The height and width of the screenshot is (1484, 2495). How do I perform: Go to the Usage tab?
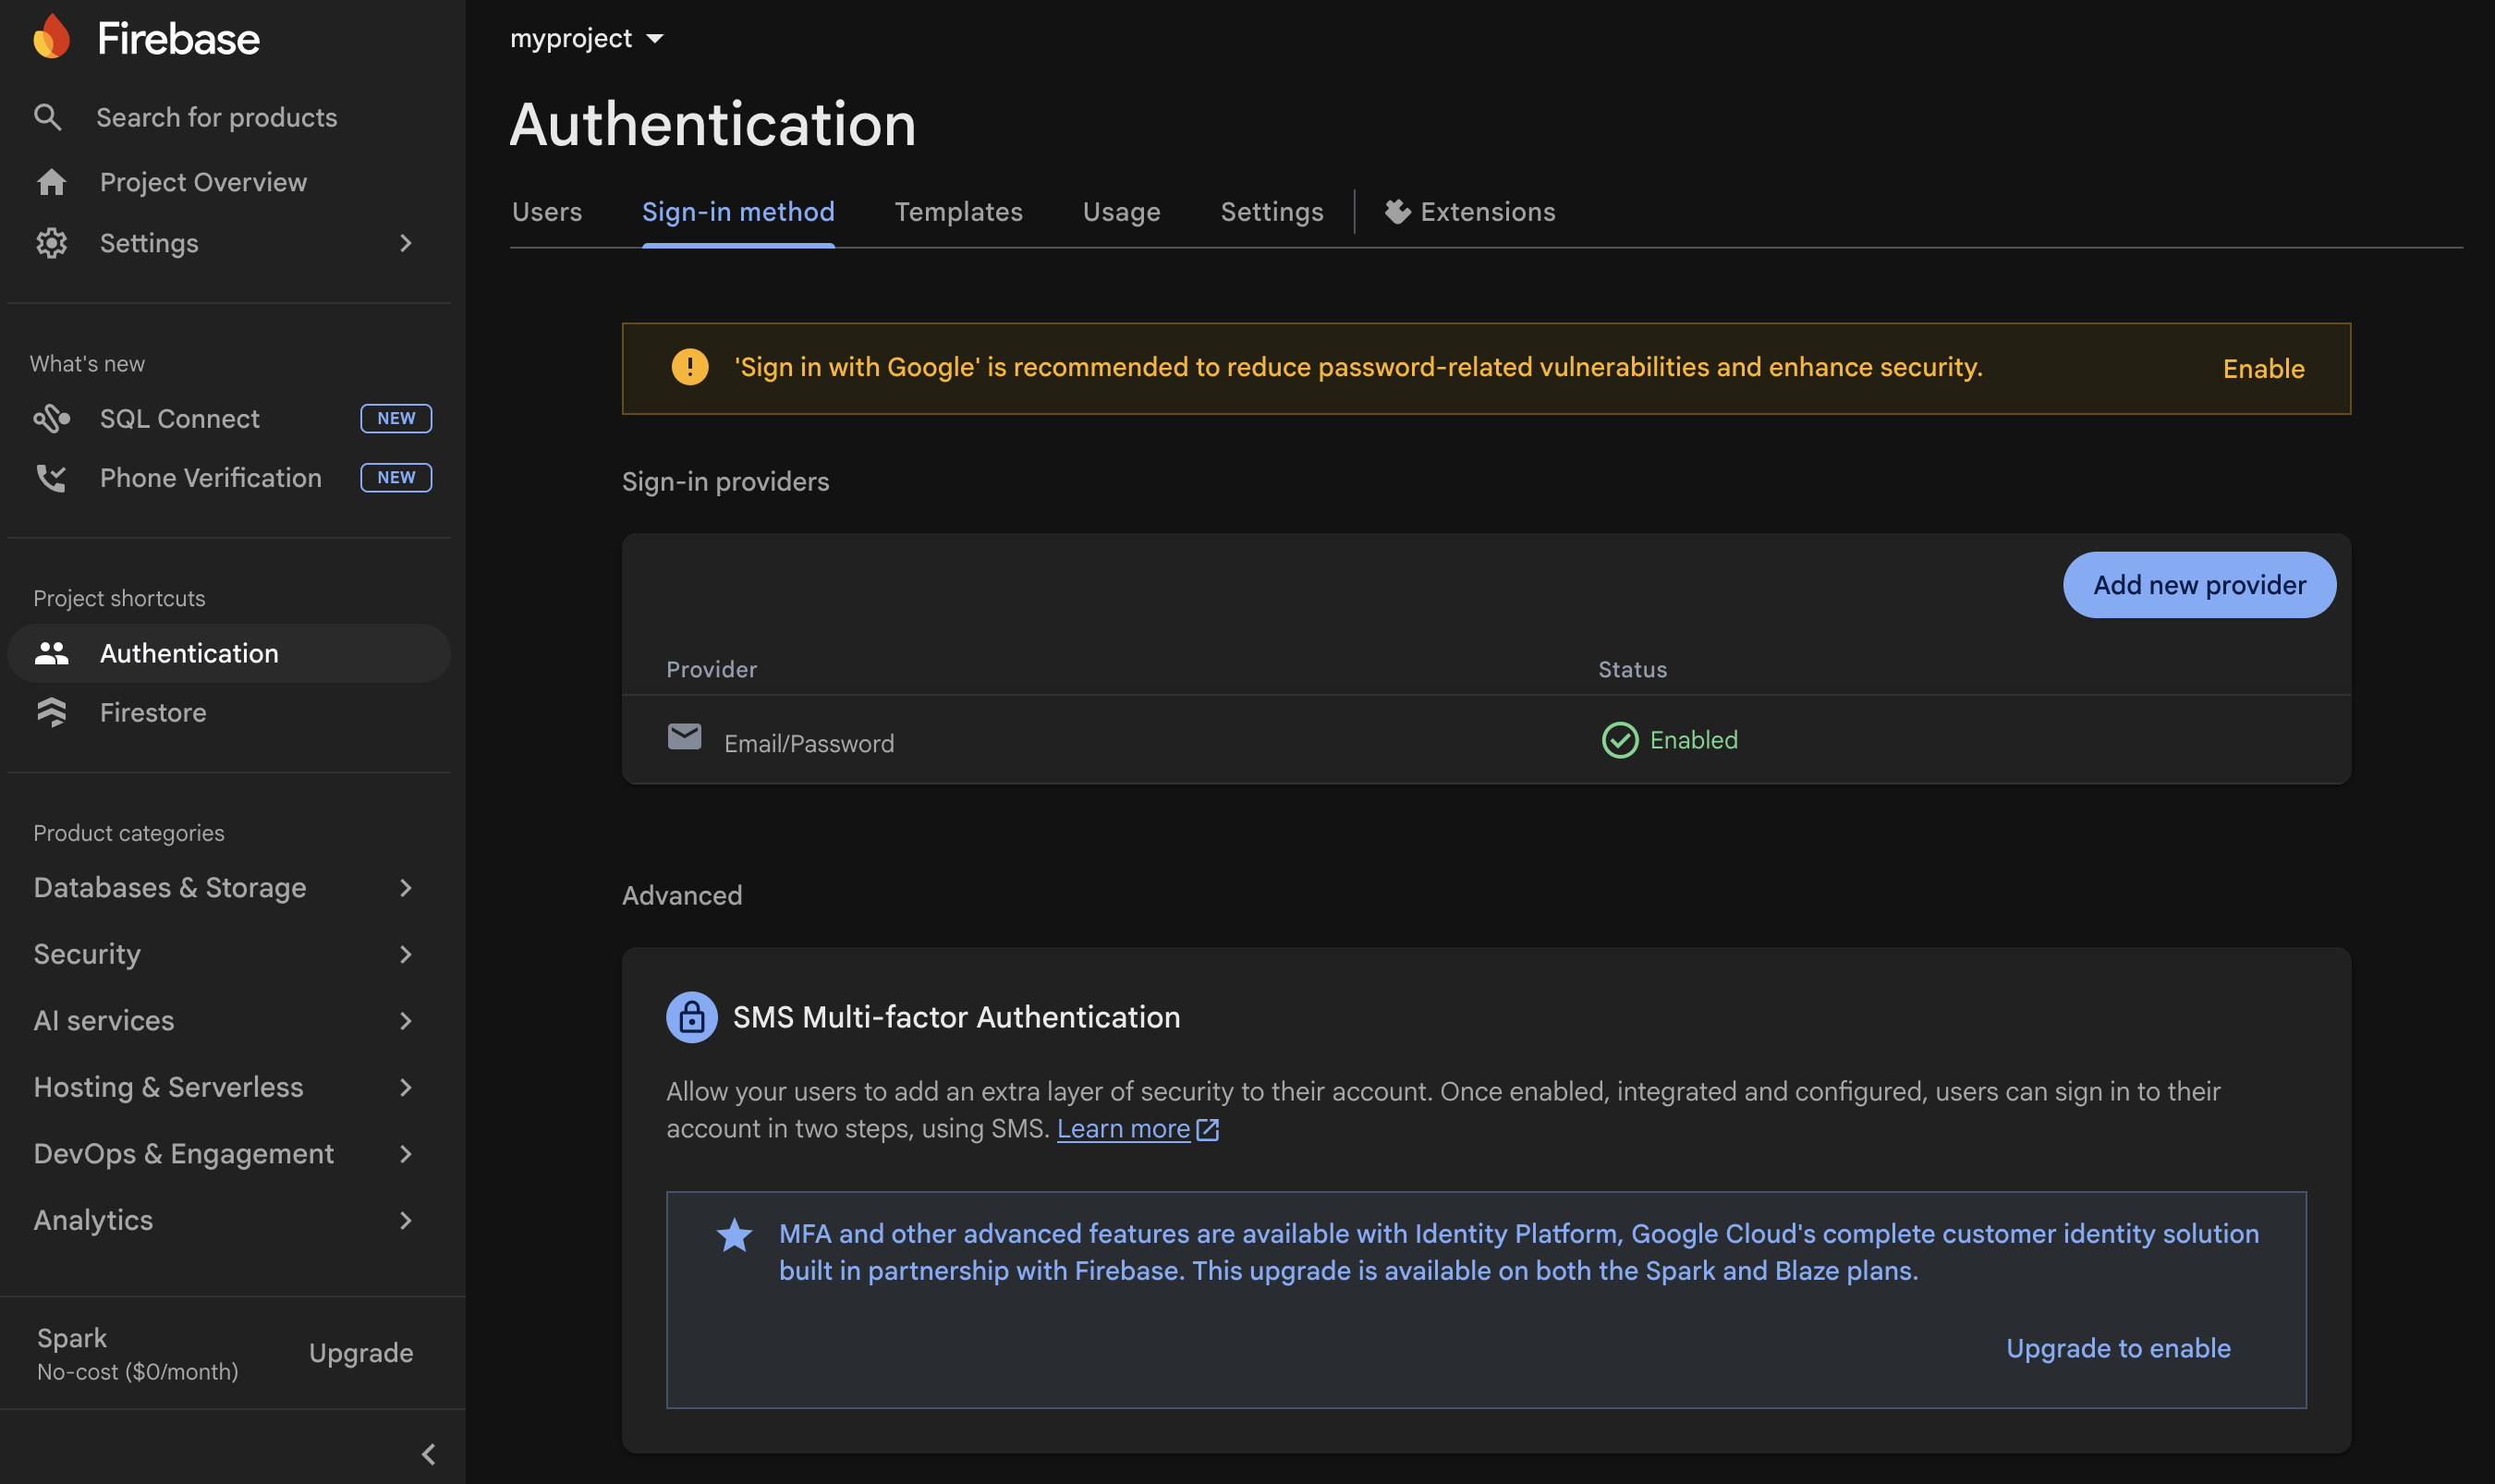point(1121,211)
